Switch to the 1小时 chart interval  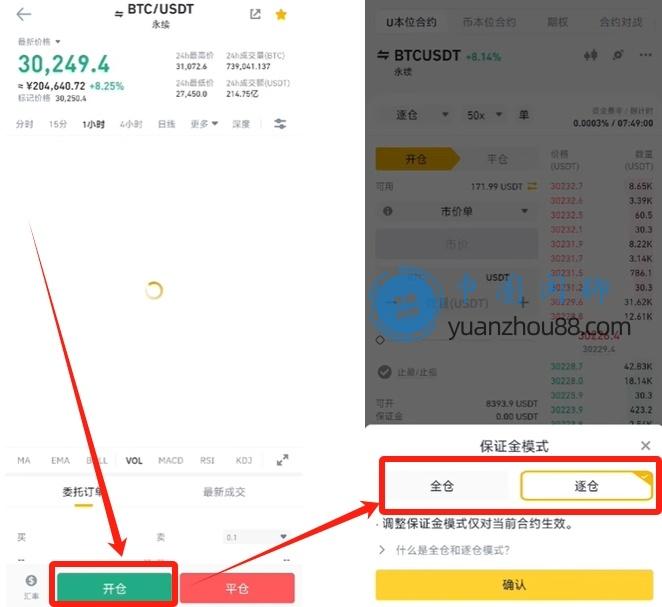(x=93, y=124)
